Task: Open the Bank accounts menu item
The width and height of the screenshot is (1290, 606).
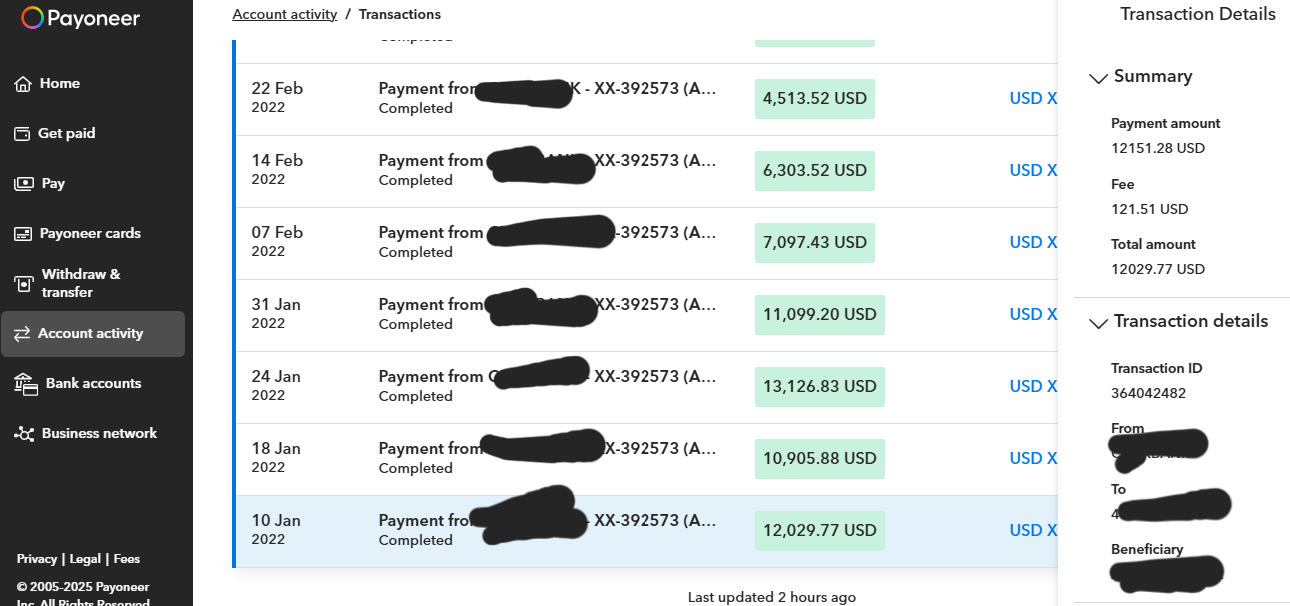Action: point(93,384)
